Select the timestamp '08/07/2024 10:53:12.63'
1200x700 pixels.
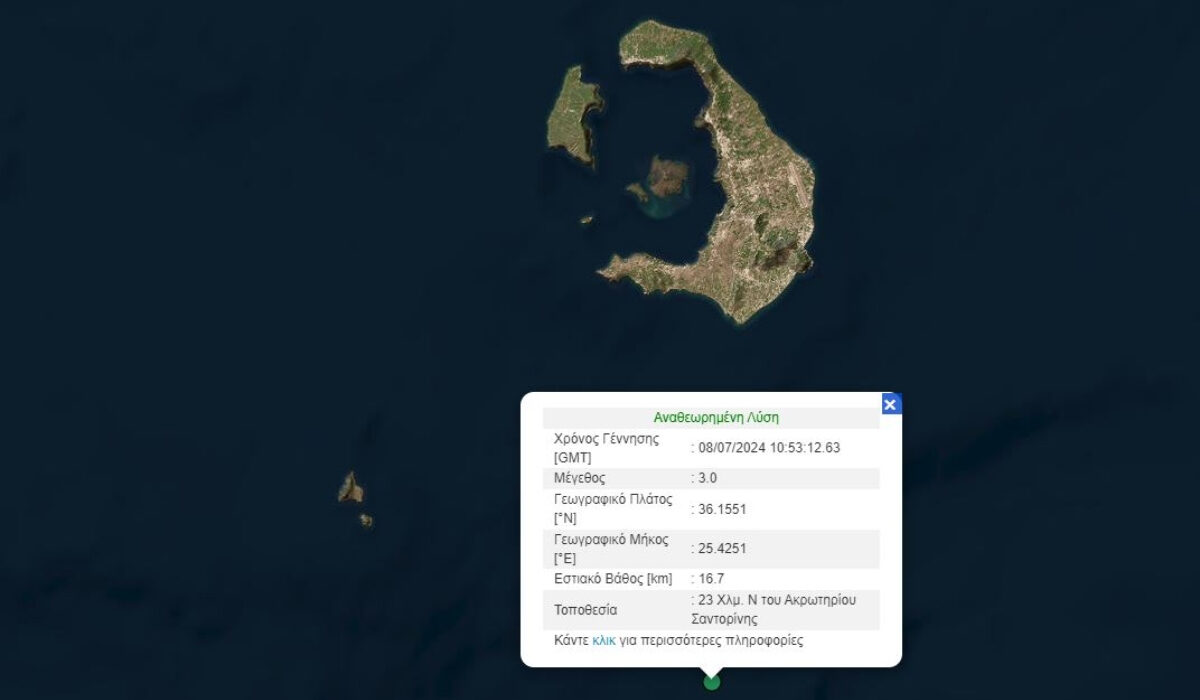(769, 448)
